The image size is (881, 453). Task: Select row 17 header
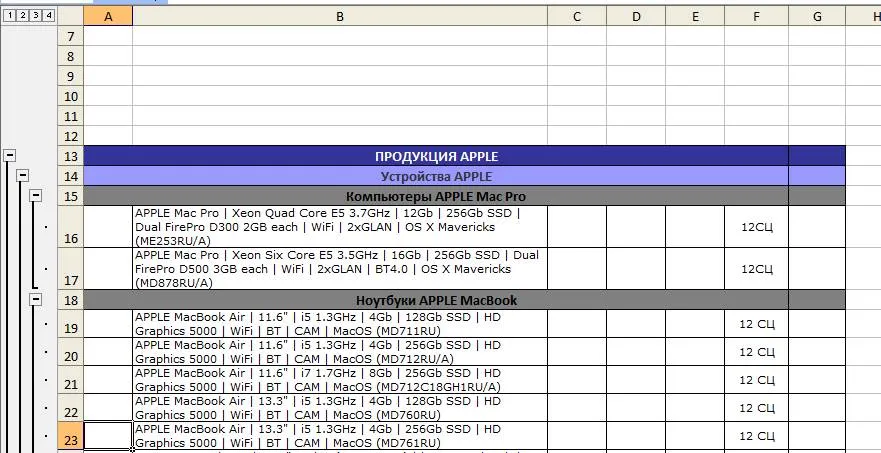[x=70, y=269]
